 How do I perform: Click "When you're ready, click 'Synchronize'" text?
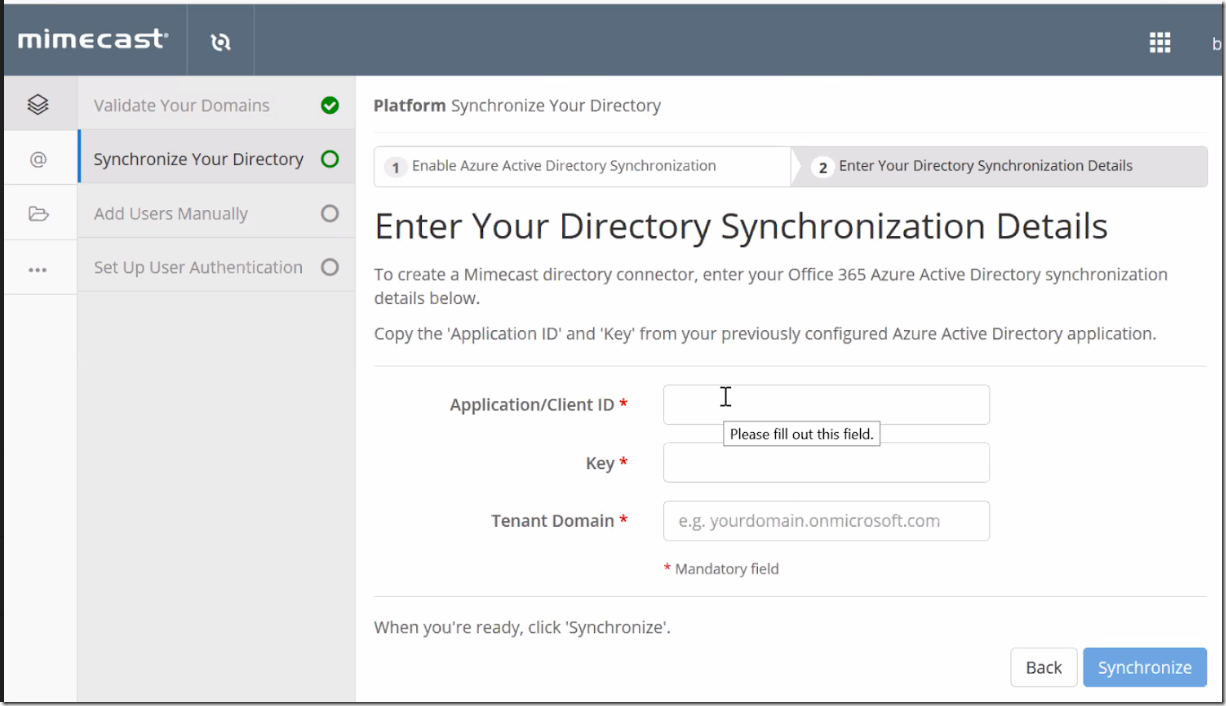[522, 628]
